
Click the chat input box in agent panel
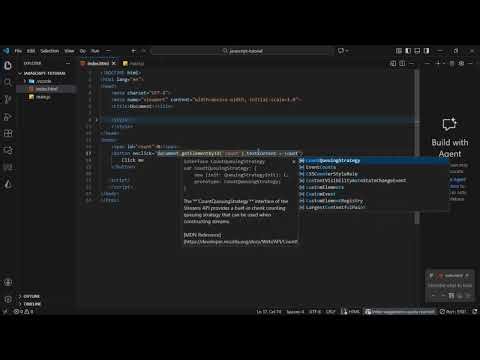pyautogui.click(x=450, y=285)
